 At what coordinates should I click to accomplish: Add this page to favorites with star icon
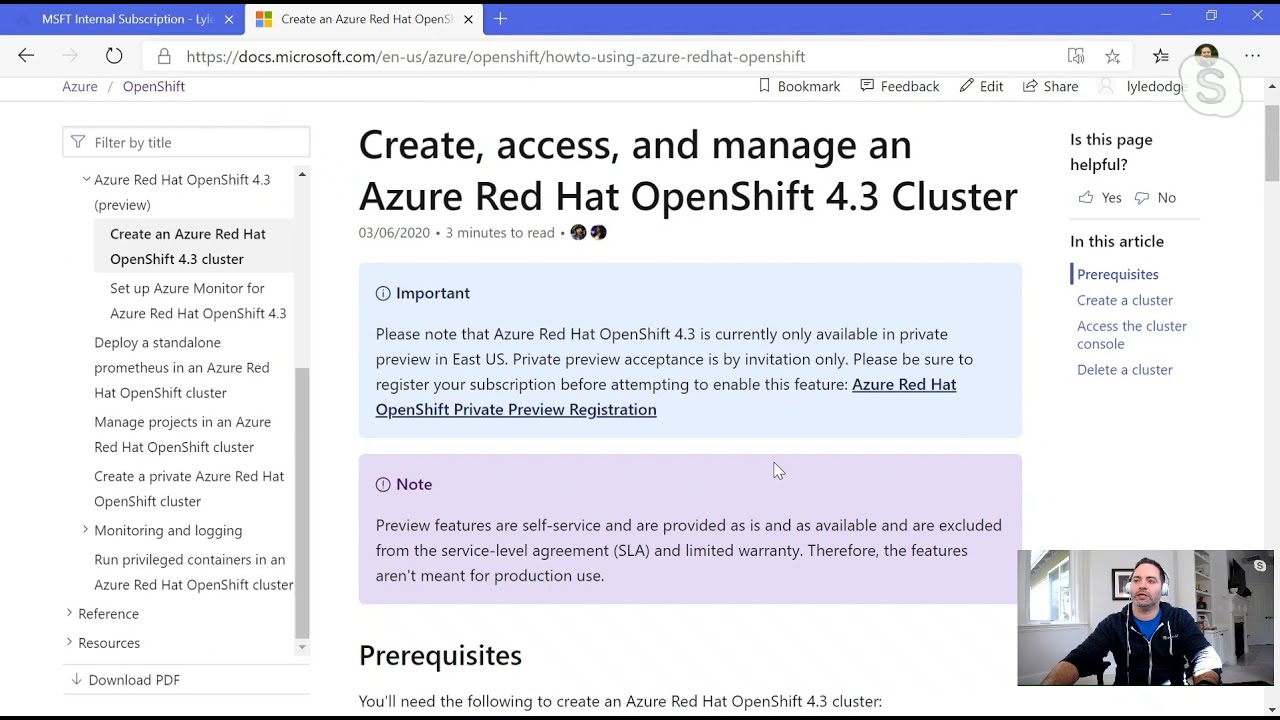pos(1112,56)
